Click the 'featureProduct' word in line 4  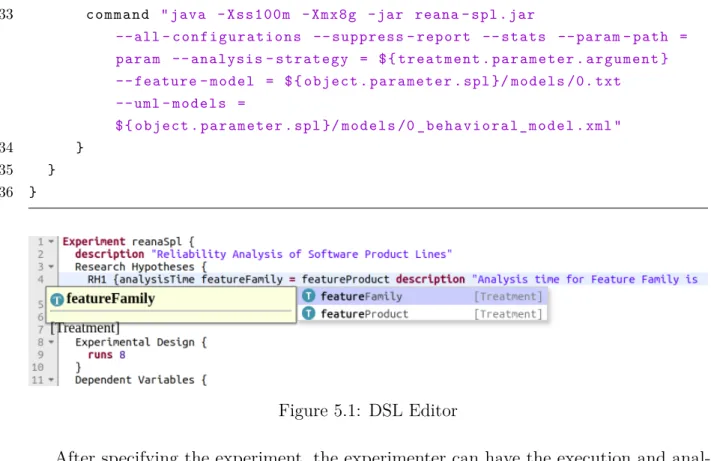[346, 279]
